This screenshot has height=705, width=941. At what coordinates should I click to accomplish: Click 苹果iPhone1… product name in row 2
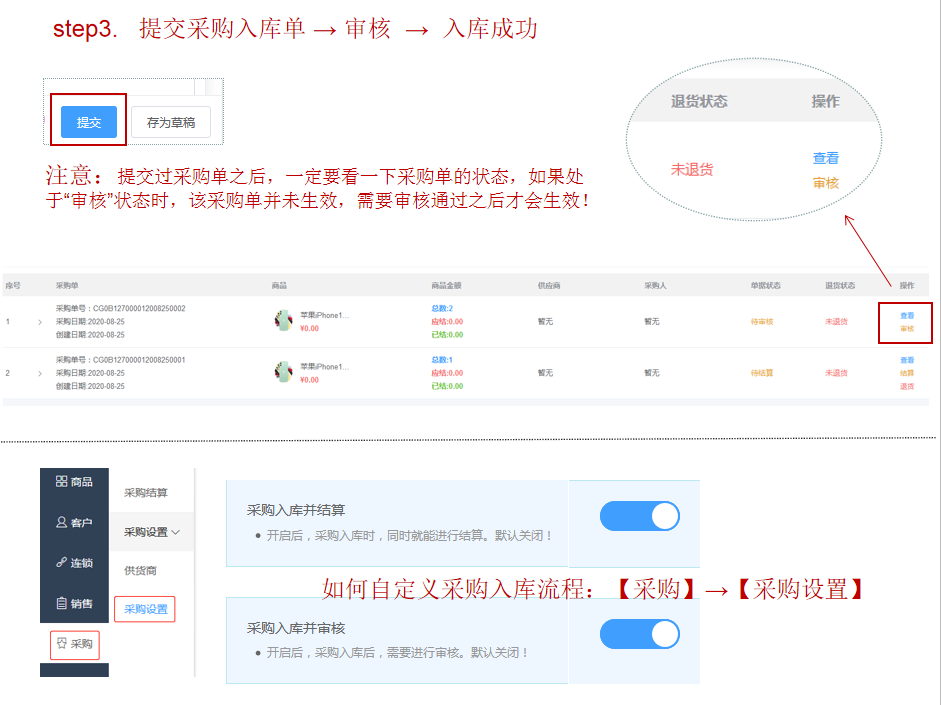click(x=324, y=367)
